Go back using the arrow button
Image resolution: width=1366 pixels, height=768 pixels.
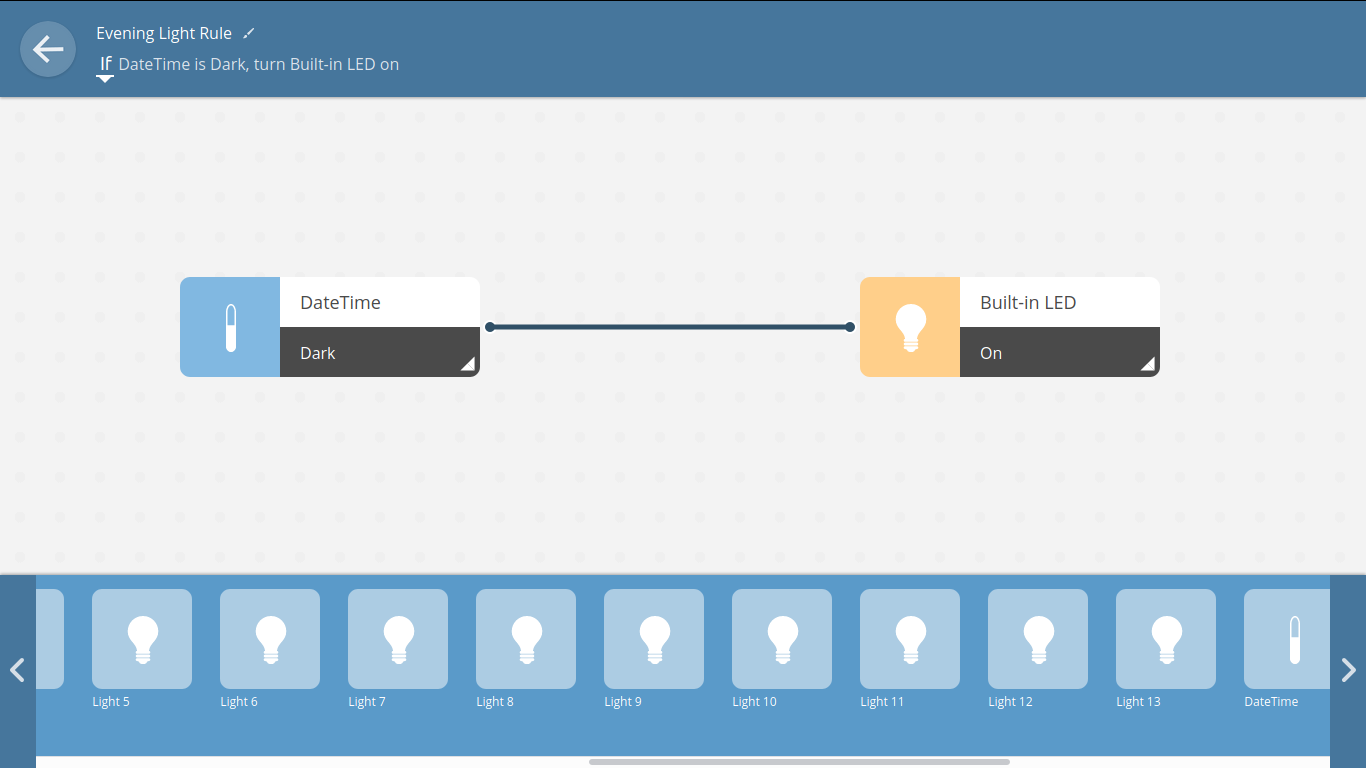47,48
